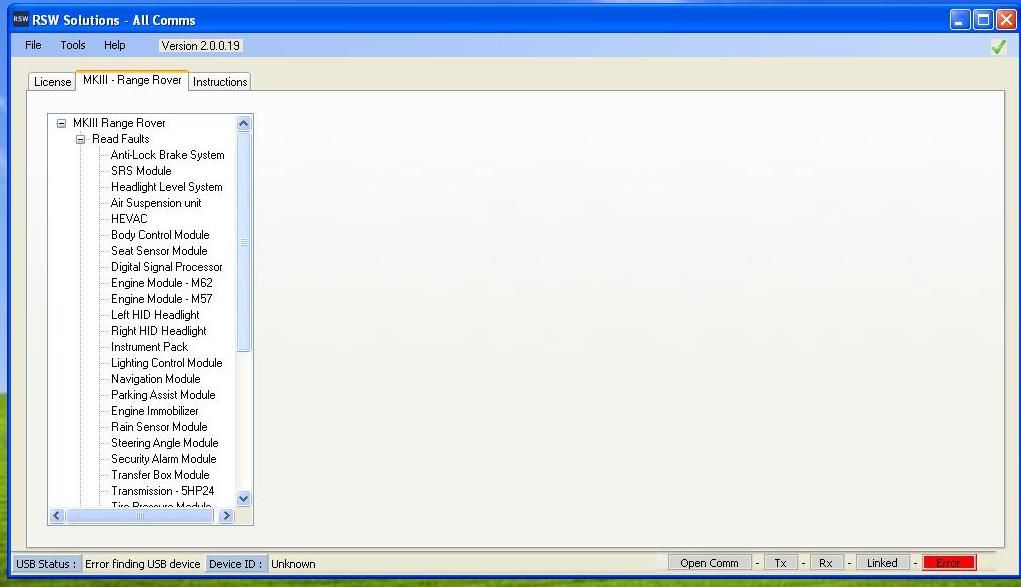Image resolution: width=1021 pixels, height=587 pixels.
Task: Select Digital Signal Processor entry
Action: coord(167,267)
